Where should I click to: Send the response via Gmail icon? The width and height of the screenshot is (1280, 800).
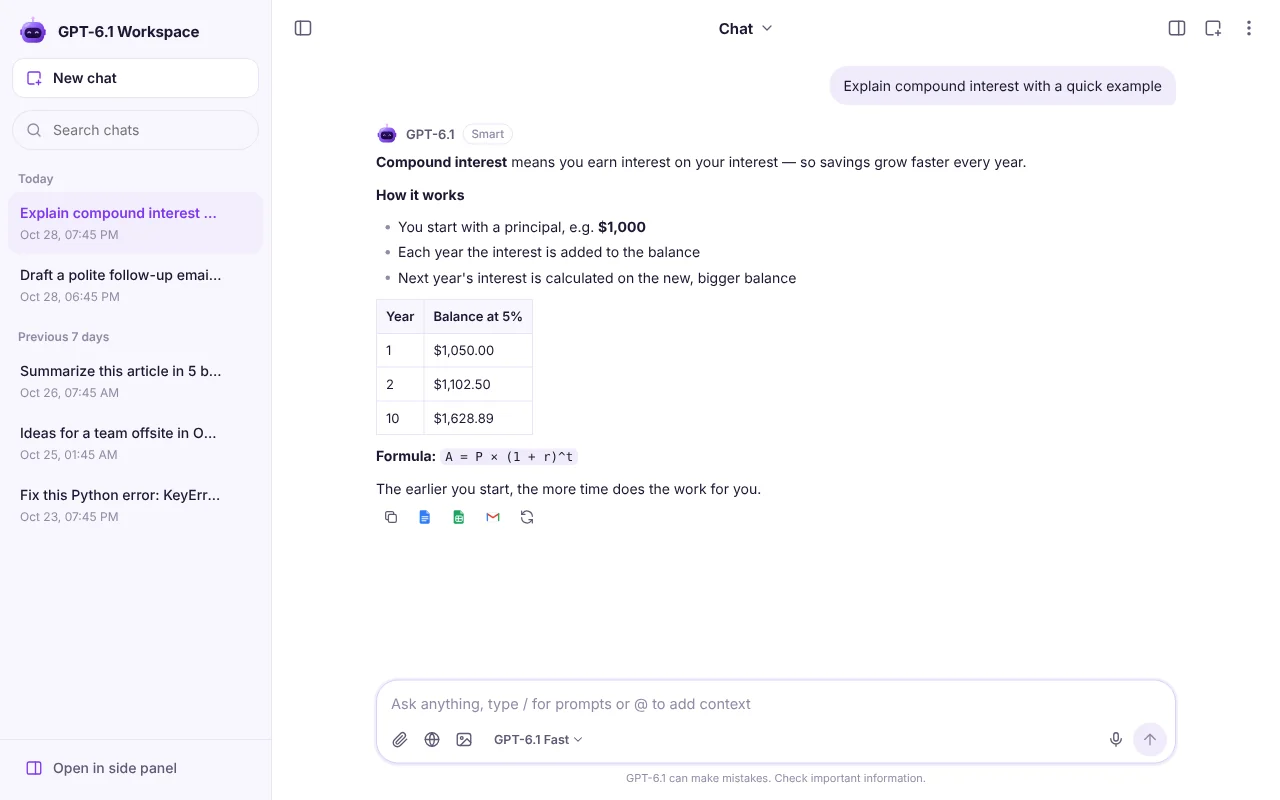(x=493, y=517)
